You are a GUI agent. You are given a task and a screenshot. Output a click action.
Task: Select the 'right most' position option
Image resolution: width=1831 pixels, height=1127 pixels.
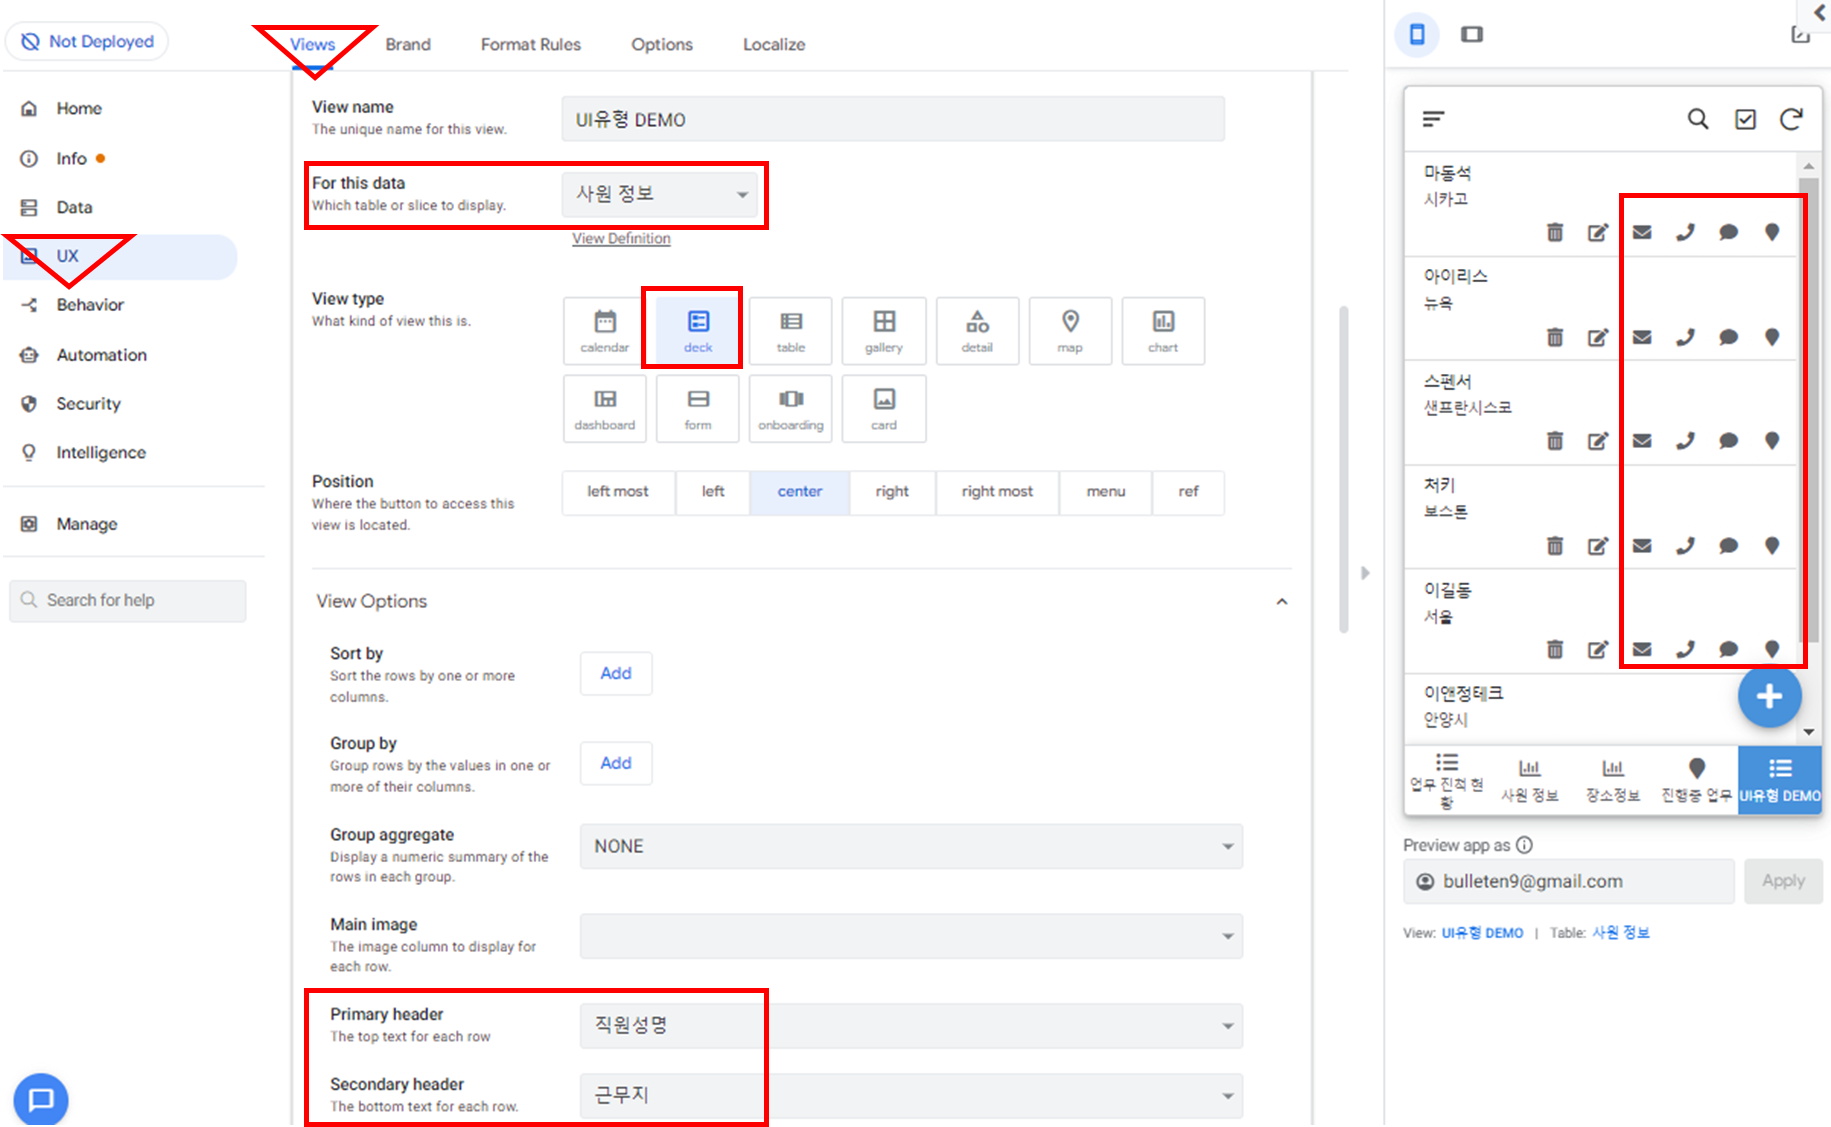point(996,492)
